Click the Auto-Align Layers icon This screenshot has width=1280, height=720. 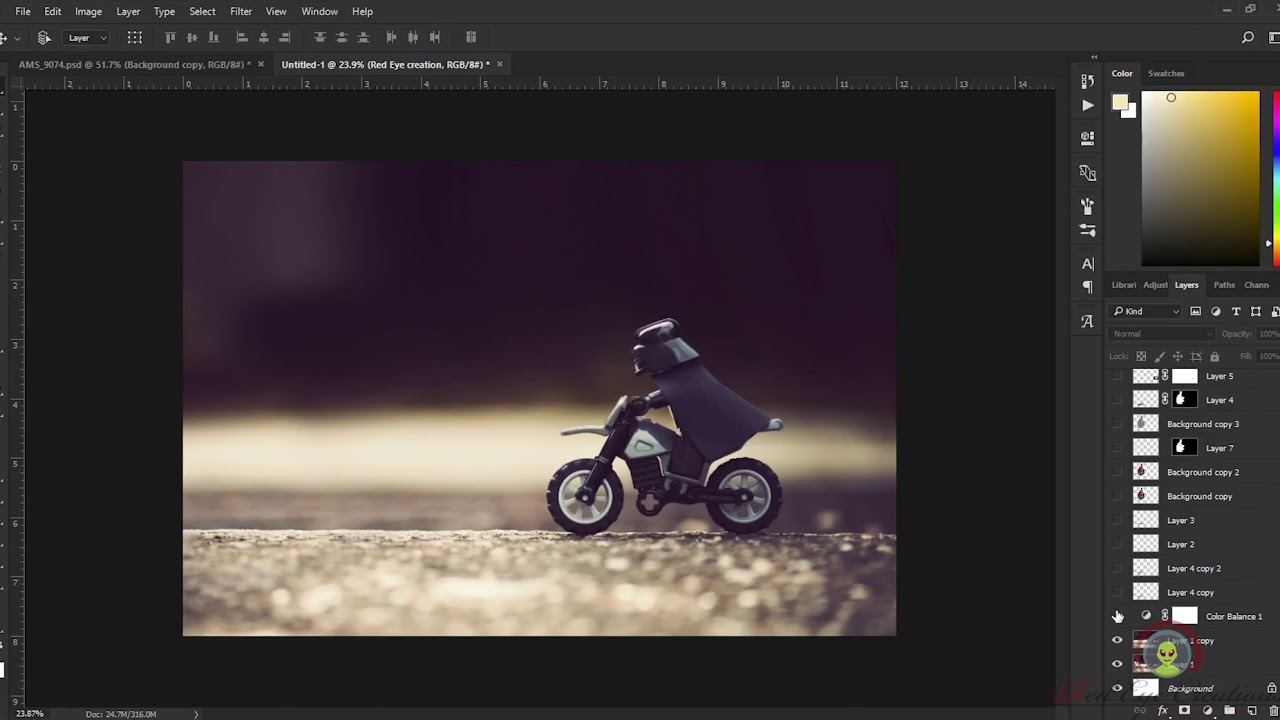pos(471,38)
